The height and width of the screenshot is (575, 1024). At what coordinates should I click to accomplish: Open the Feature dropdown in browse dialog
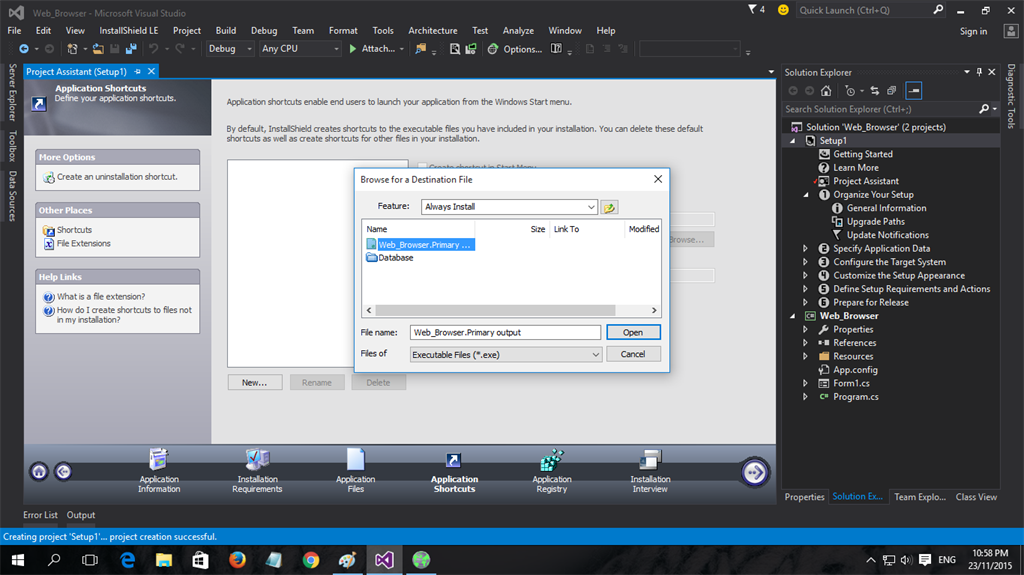click(590, 207)
